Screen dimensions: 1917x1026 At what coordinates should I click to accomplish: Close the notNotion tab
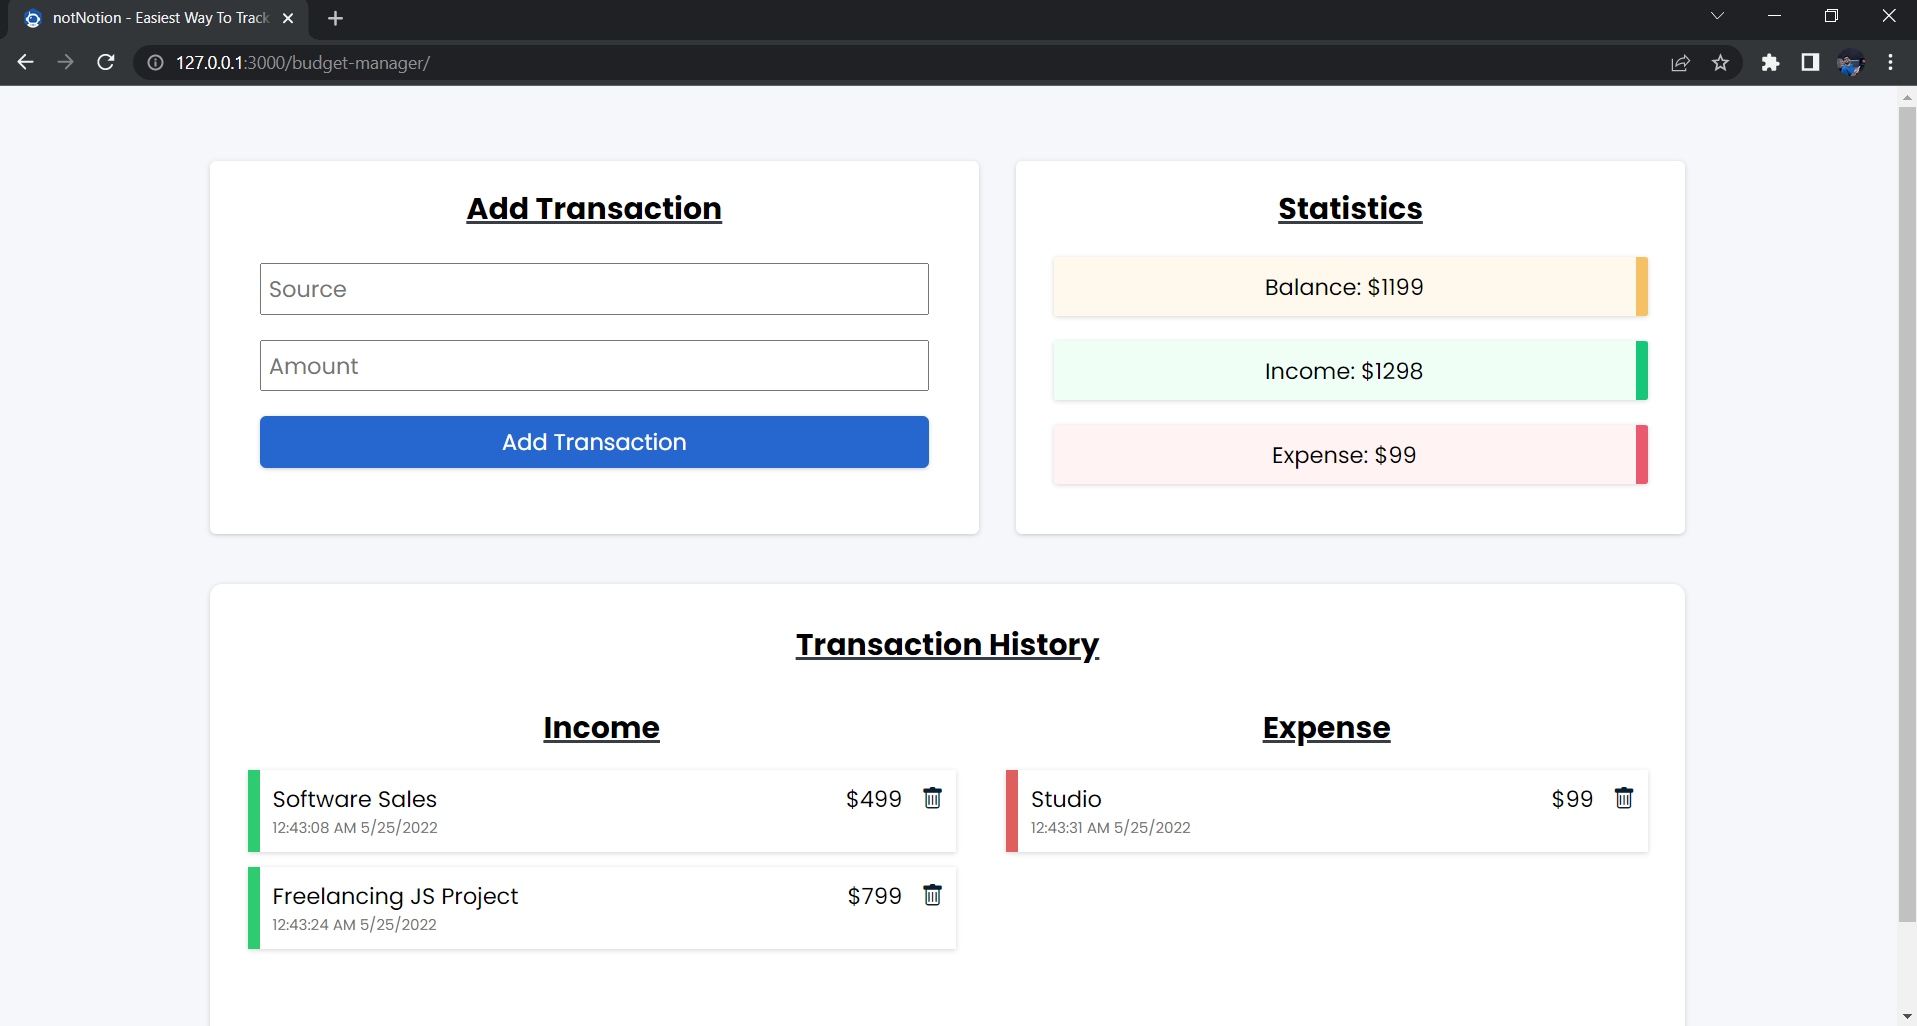288,18
